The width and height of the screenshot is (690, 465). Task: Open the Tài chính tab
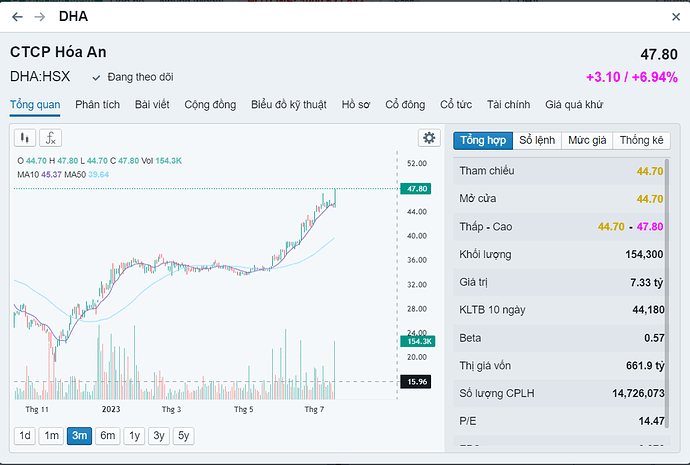(508, 104)
